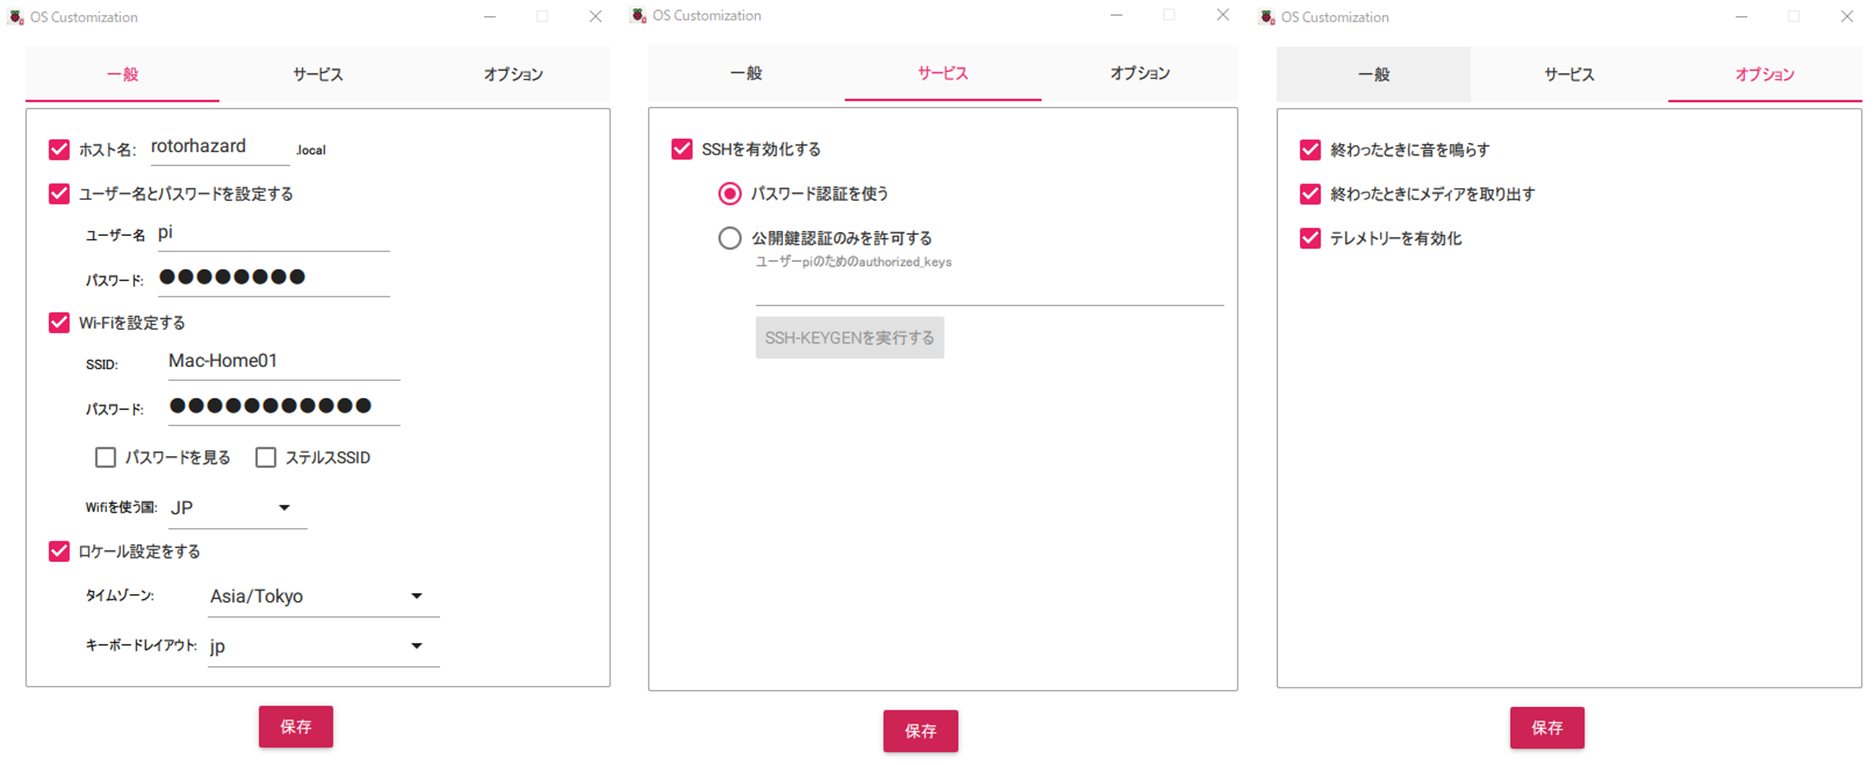
Task: Select パスワード認証を使う radio button
Action: [x=730, y=193]
